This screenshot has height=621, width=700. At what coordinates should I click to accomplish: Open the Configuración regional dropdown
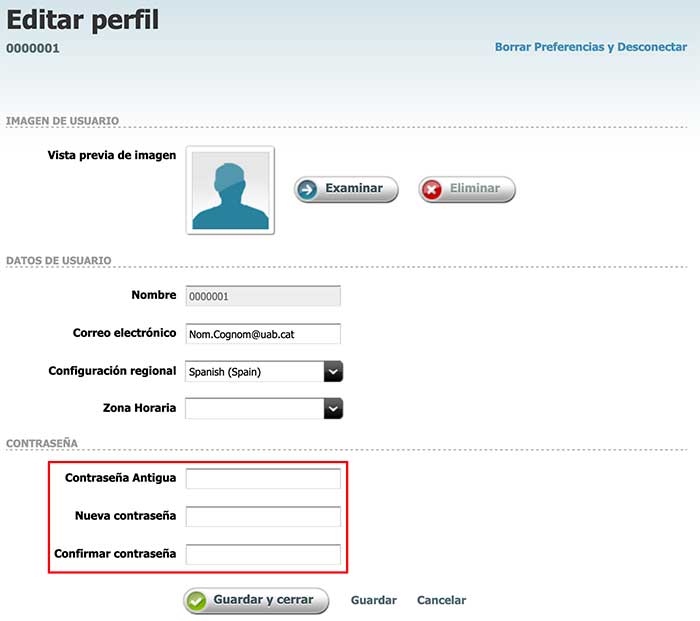[x=333, y=371]
